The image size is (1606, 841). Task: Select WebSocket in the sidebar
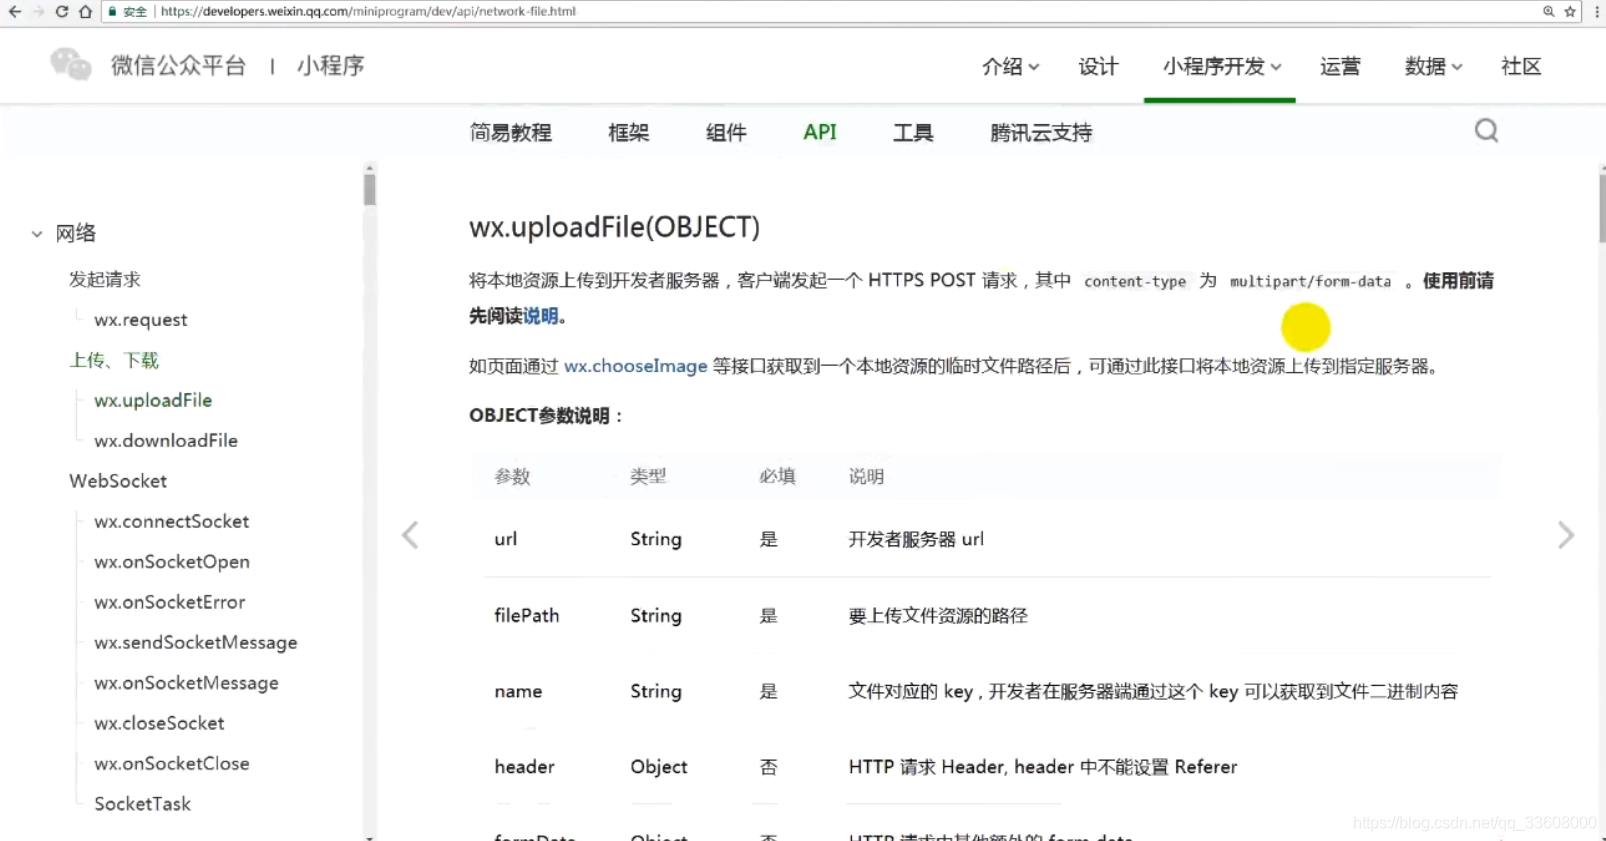point(118,481)
